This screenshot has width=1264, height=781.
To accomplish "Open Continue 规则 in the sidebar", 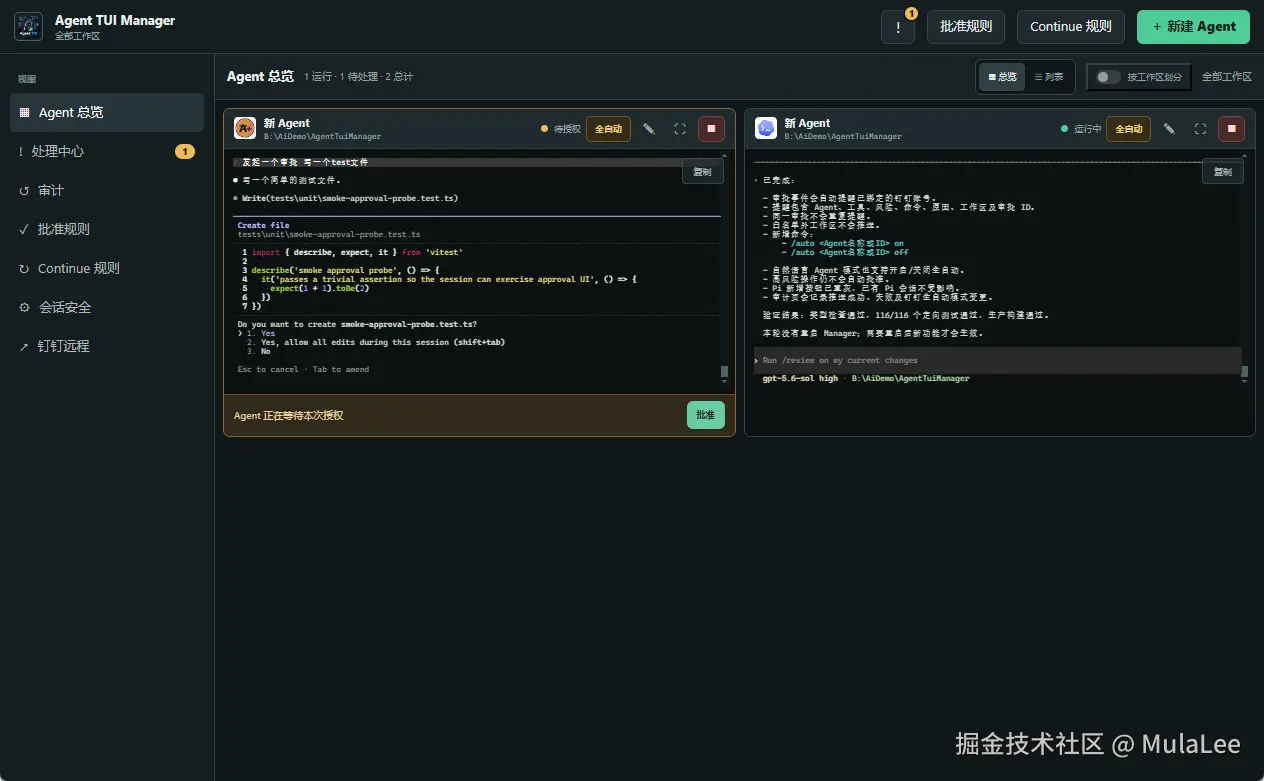I will [107, 268].
